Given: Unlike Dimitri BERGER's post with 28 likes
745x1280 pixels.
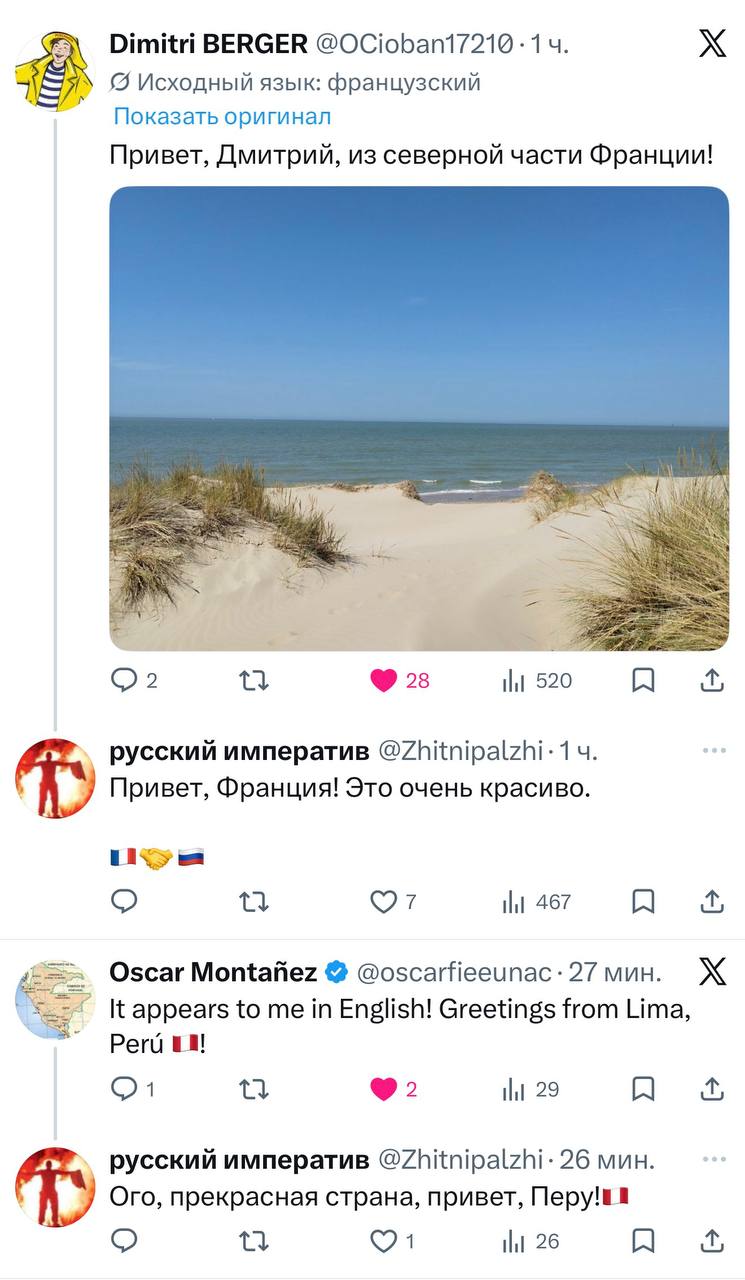Looking at the screenshot, I should (384, 681).
